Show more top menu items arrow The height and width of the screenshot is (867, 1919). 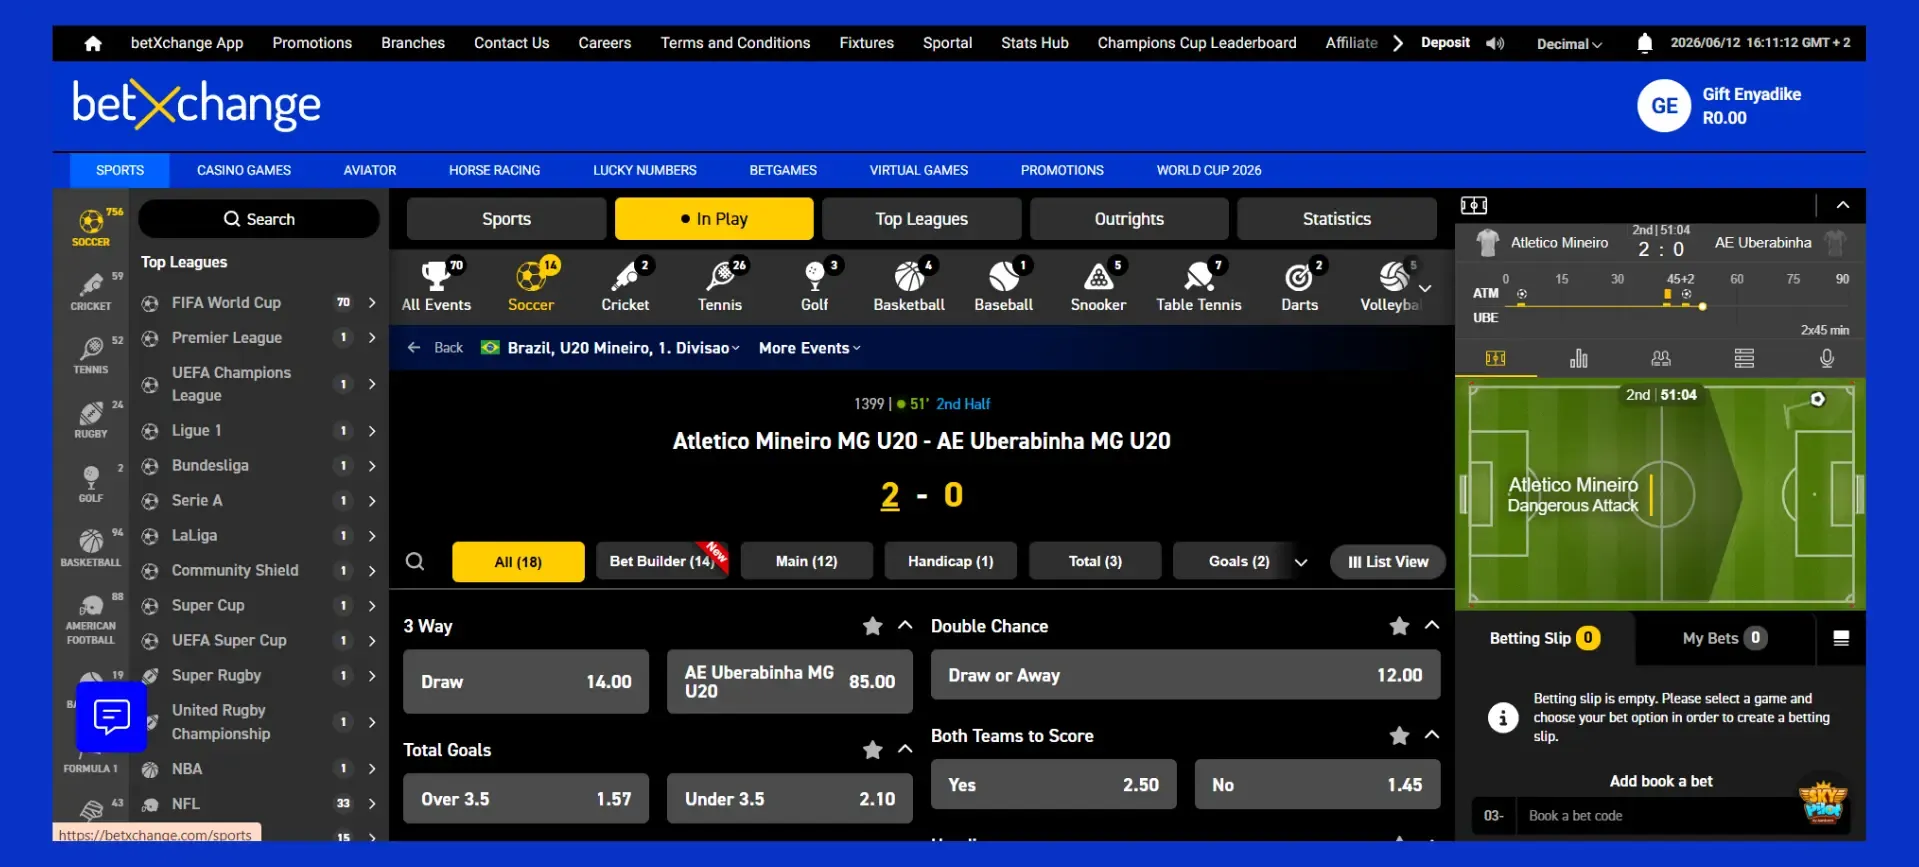(1398, 43)
